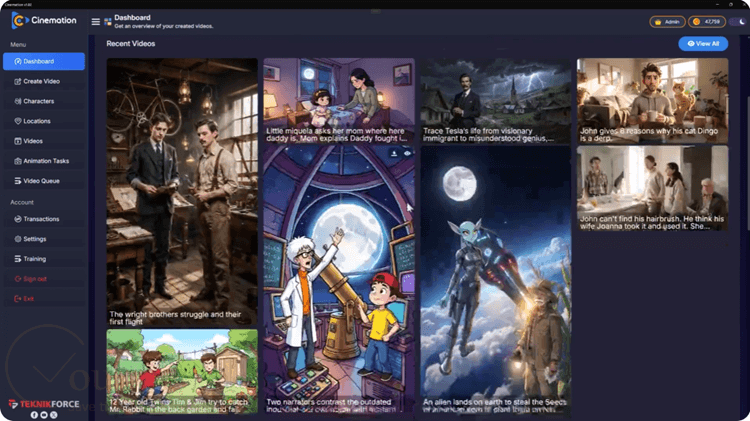Click the download icon on the moon observatory video
Screen dimensions: 750x421
point(394,154)
